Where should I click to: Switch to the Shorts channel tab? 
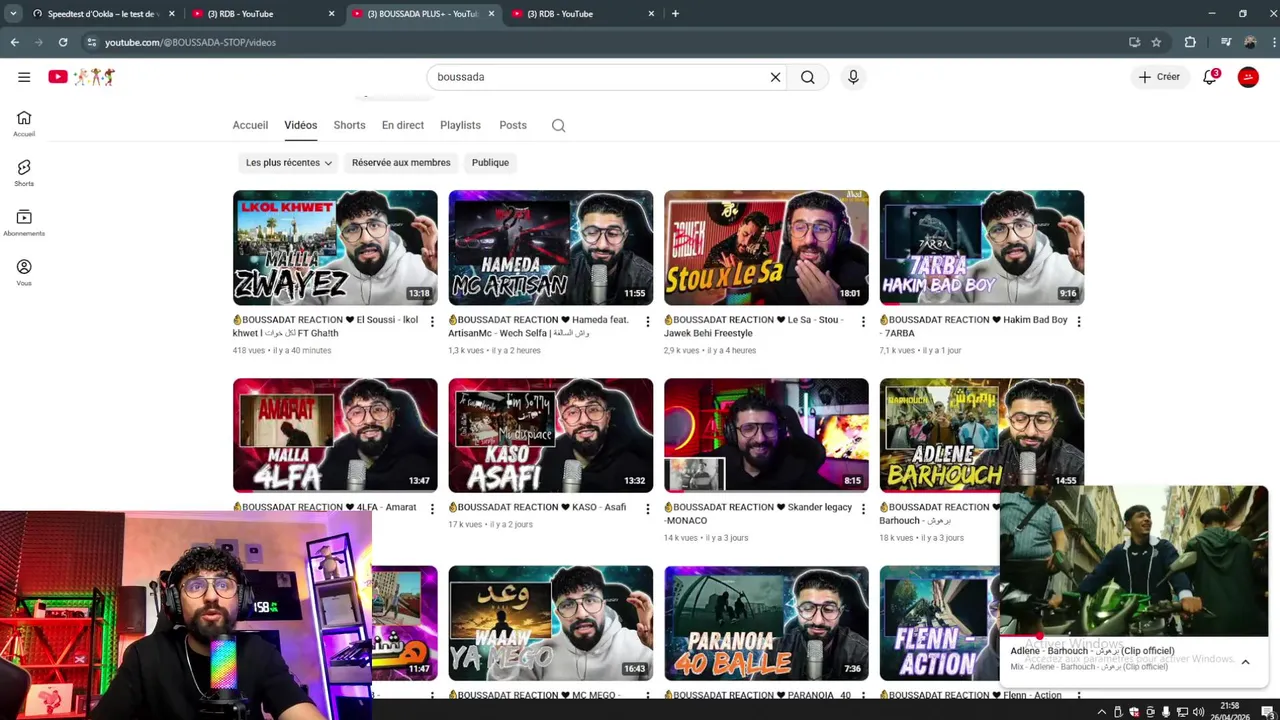point(349,125)
